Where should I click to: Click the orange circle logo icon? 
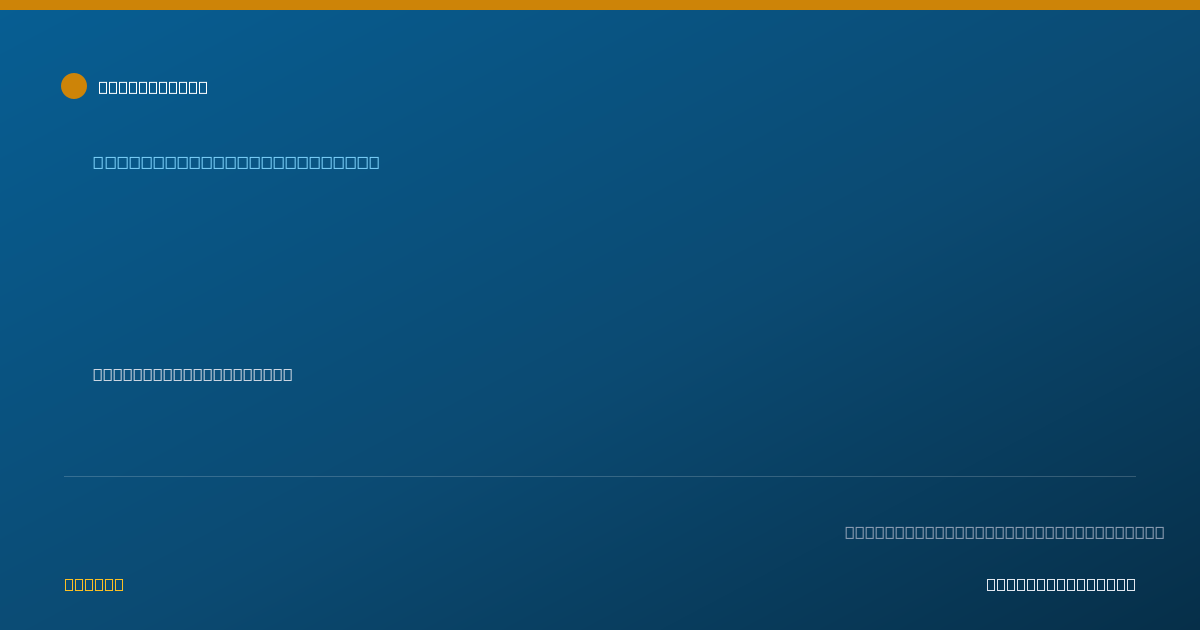(74, 86)
